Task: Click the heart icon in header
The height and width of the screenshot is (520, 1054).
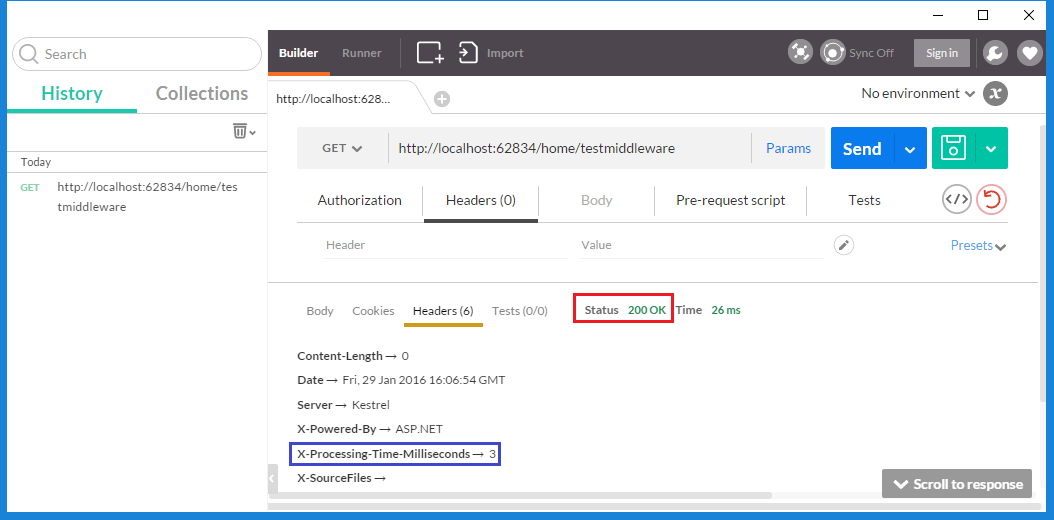Action: (x=1029, y=52)
